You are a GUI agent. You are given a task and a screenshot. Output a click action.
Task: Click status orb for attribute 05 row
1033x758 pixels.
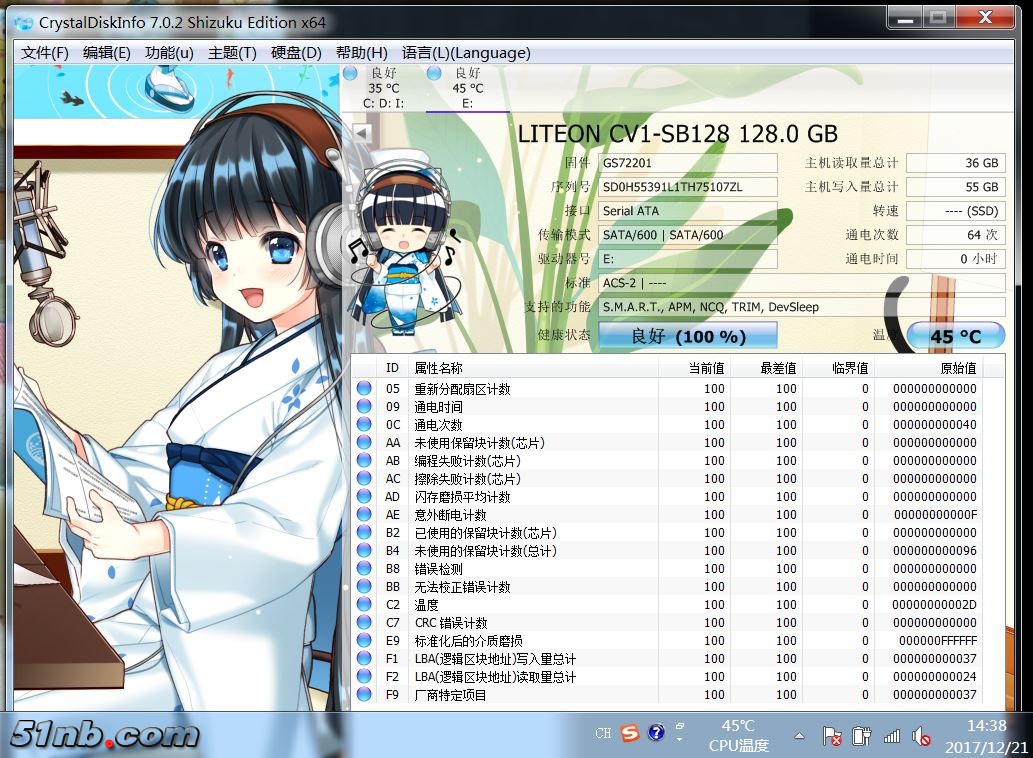[x=364, y=389]
